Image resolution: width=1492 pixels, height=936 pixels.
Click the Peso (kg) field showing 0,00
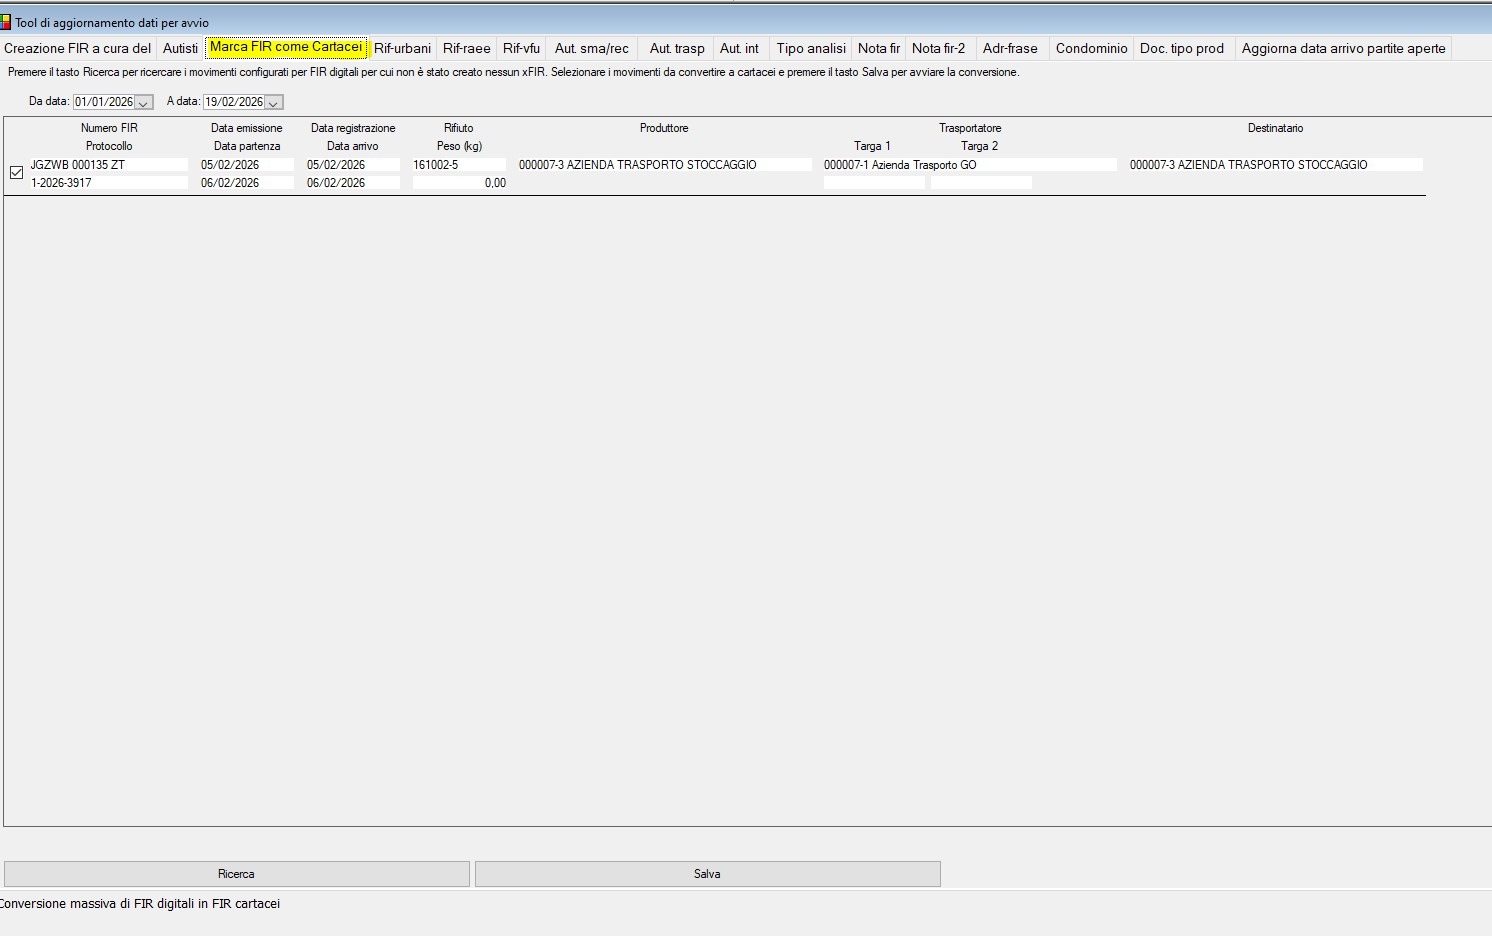[459, 183]
